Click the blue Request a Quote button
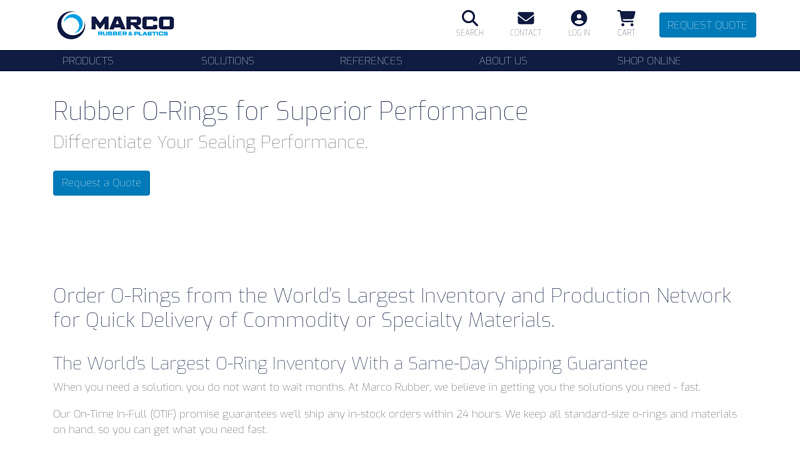 (101, 183)
